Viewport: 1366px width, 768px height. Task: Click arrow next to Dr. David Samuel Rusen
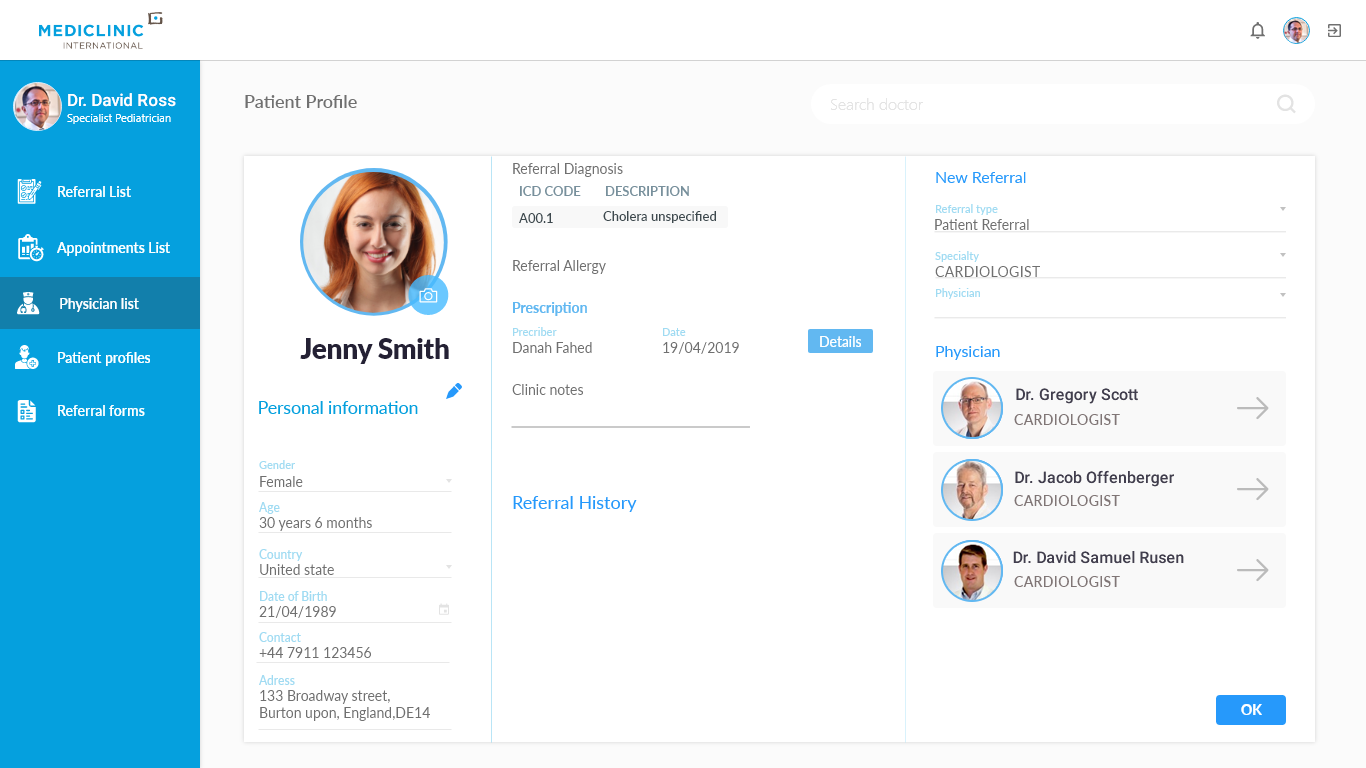click(x=1252, y=570)
